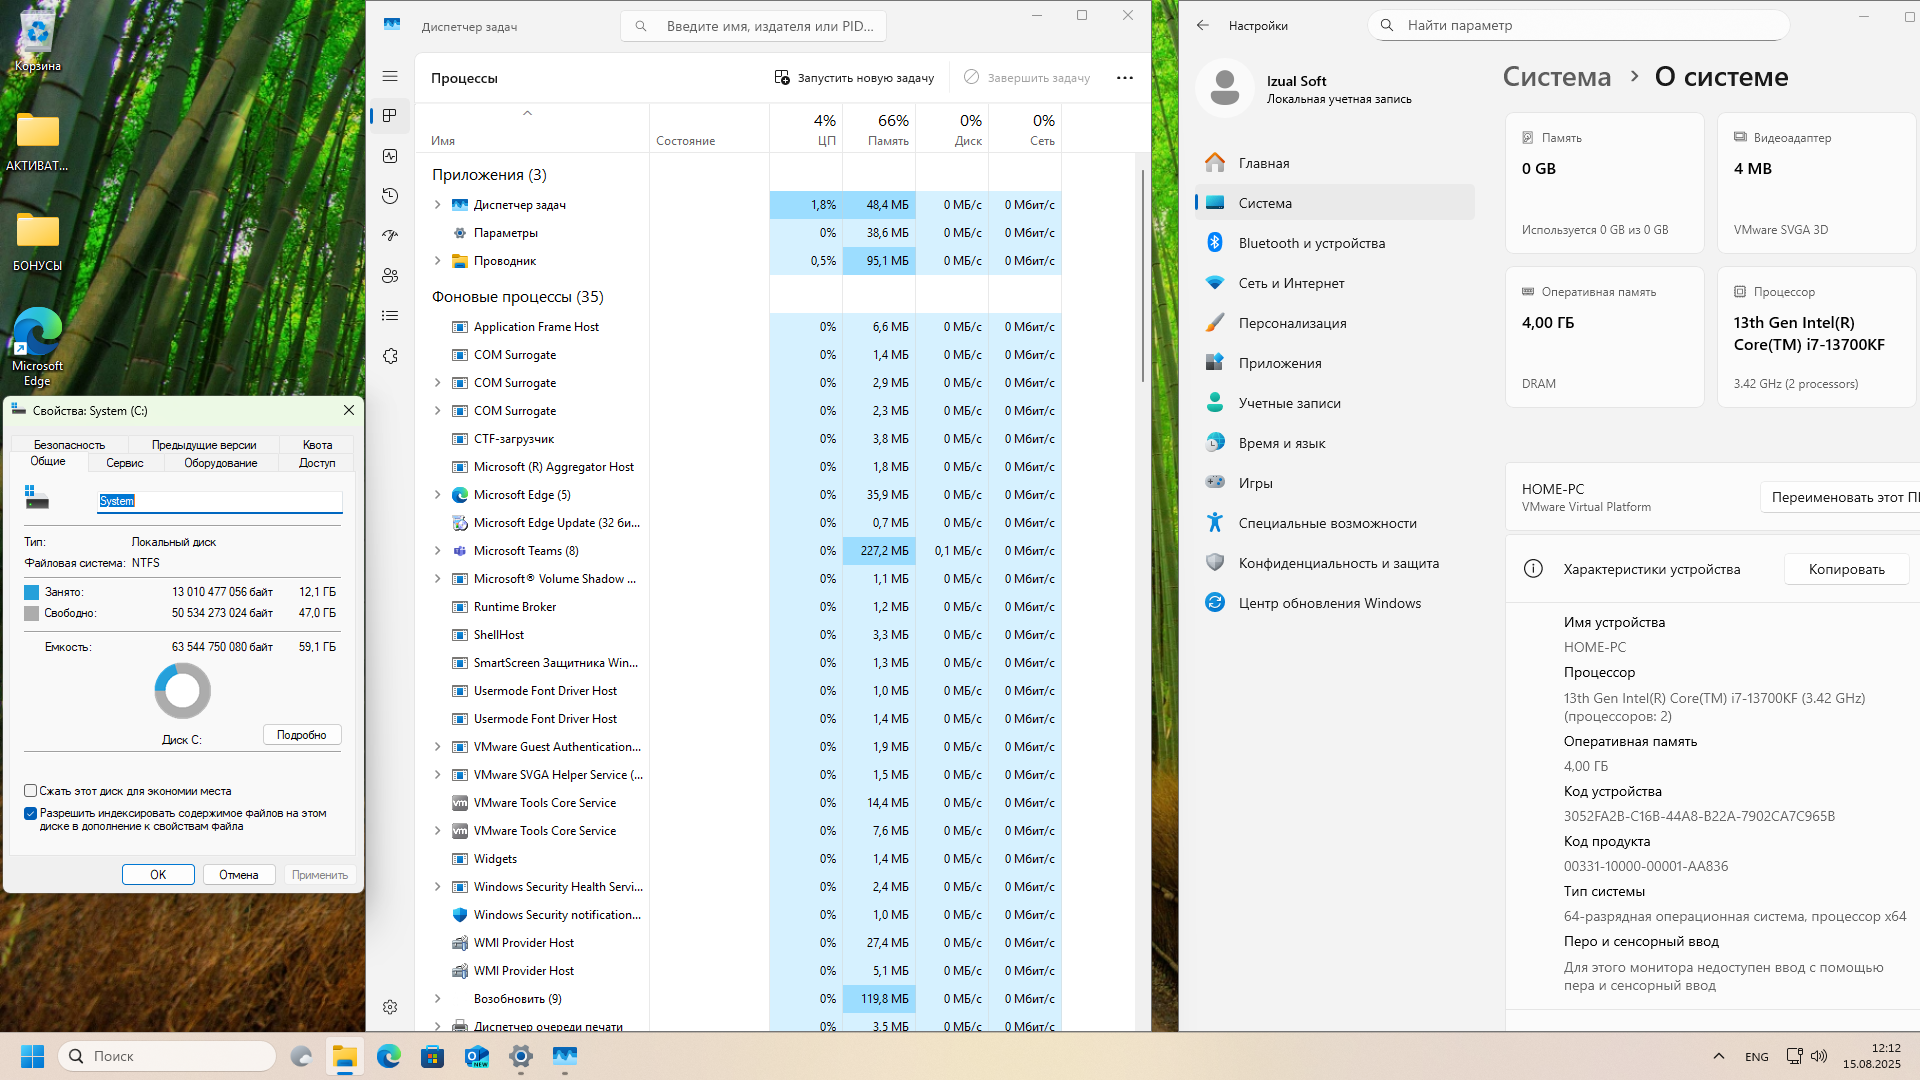Viewport: 1920px width, 1080px height.
Task: Click Запустить новую задачу button
Action: pos(854,78)
